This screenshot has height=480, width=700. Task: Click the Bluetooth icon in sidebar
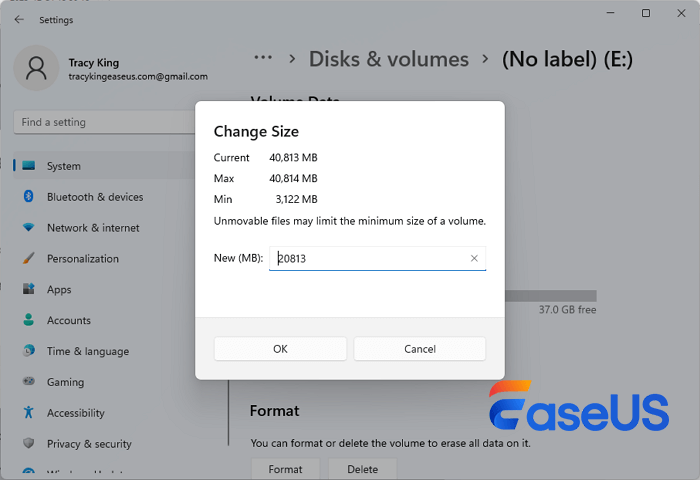click(29, 196)
